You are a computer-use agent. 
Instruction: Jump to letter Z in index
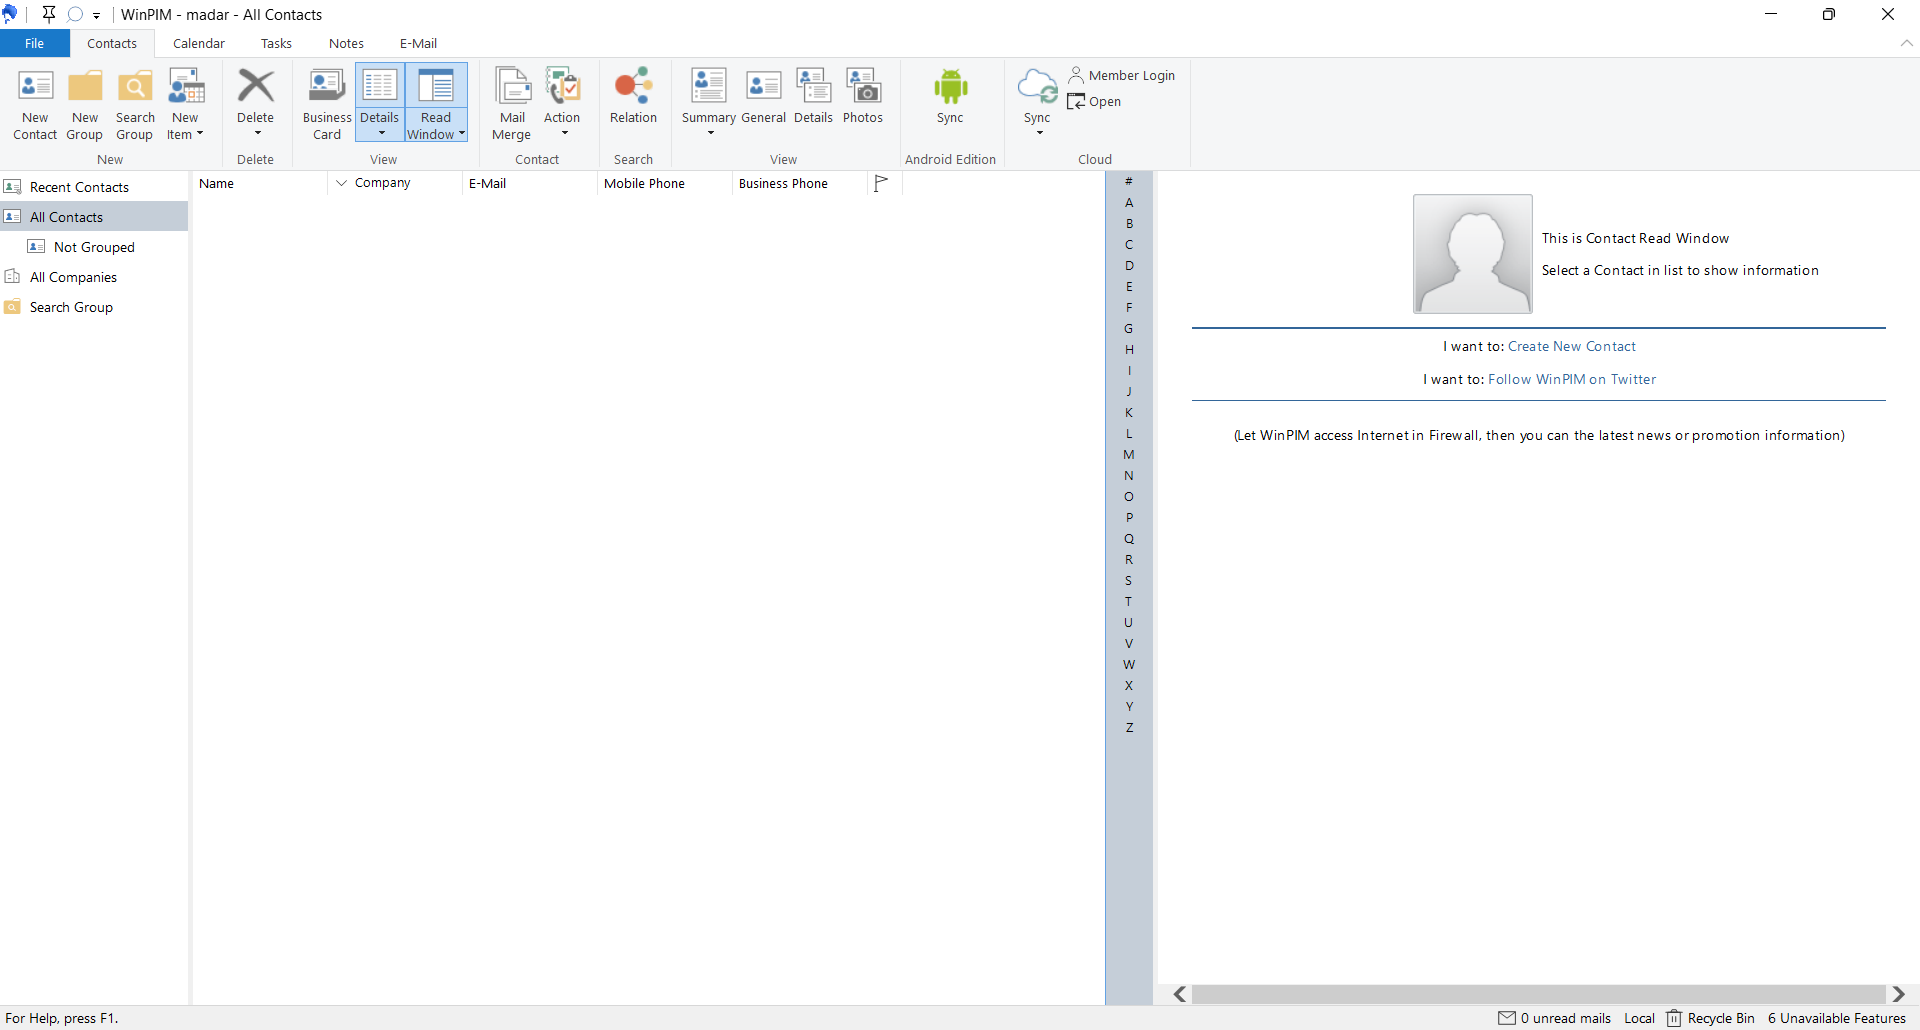1129,727
